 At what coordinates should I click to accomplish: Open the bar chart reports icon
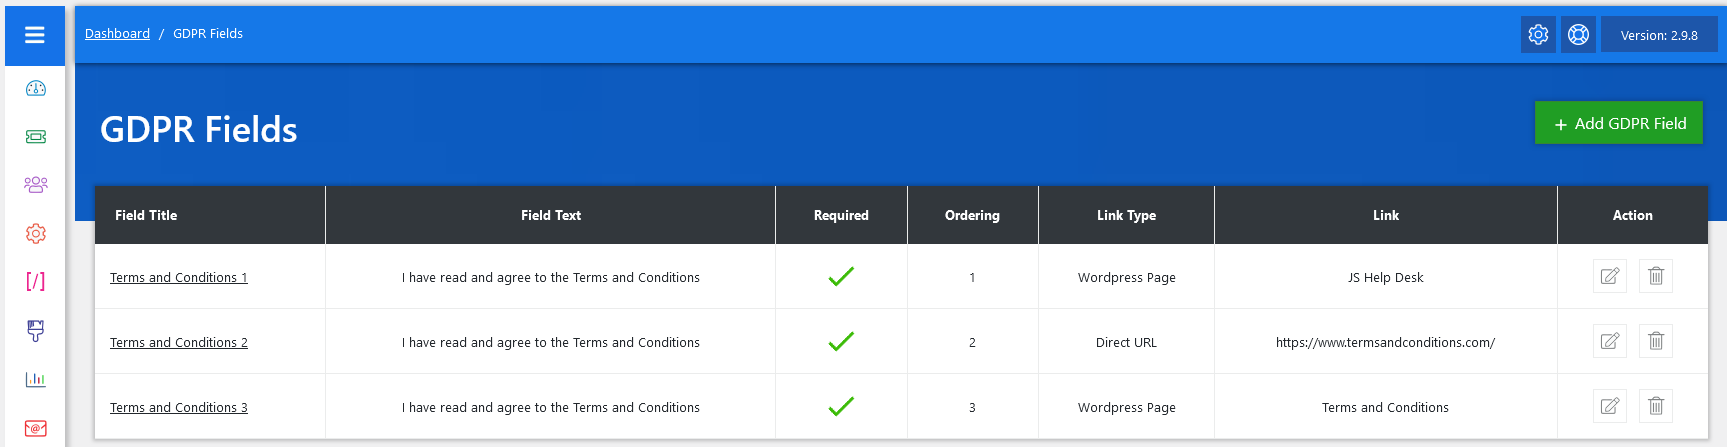pos(36,379)
